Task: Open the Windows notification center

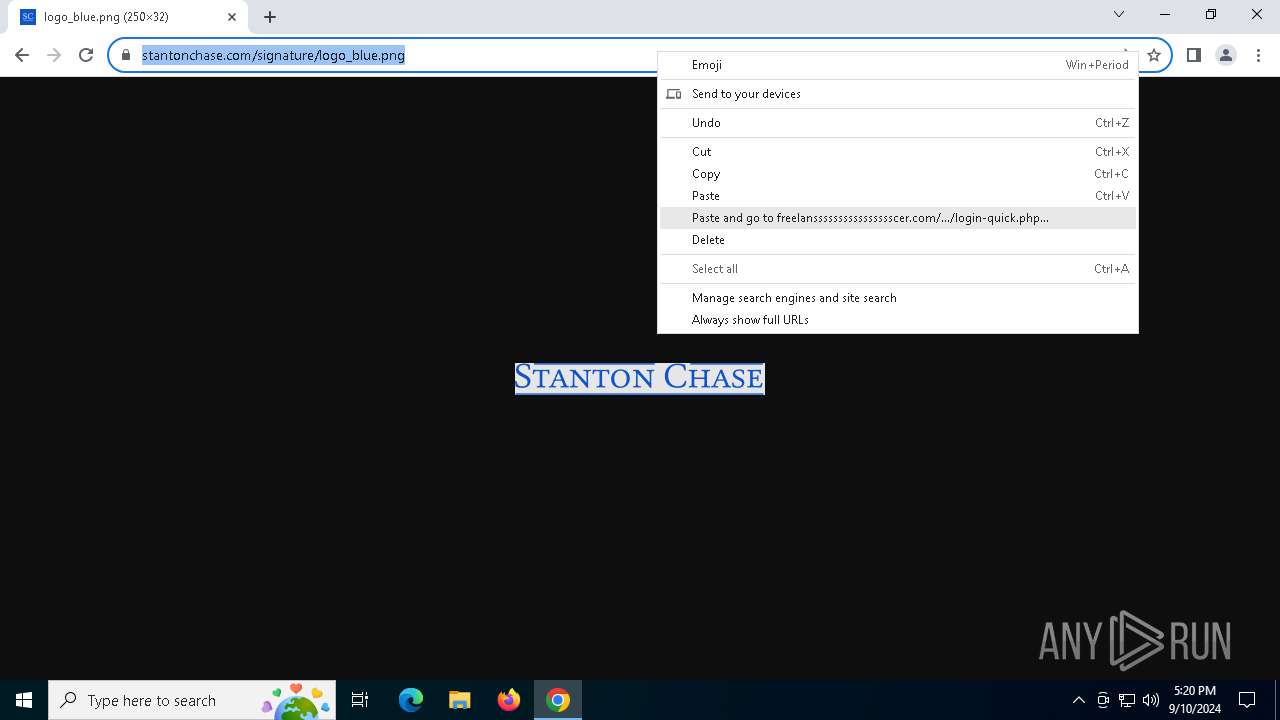Action: point(1247,700)
